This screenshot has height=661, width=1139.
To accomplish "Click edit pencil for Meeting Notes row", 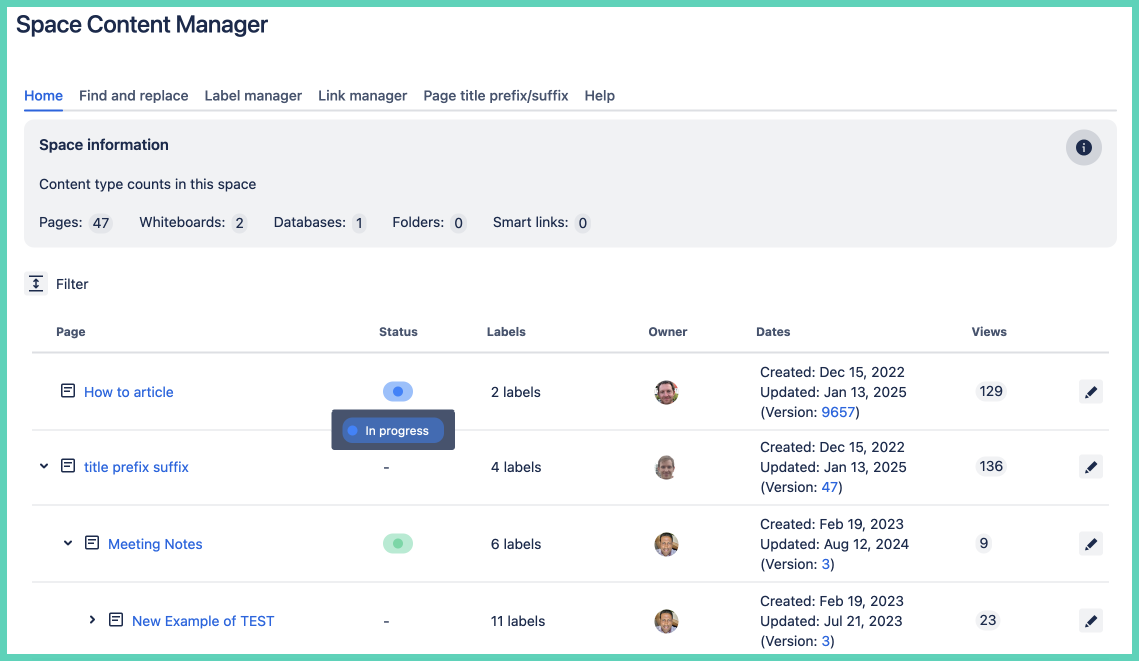I will [x=1091, y=544].
